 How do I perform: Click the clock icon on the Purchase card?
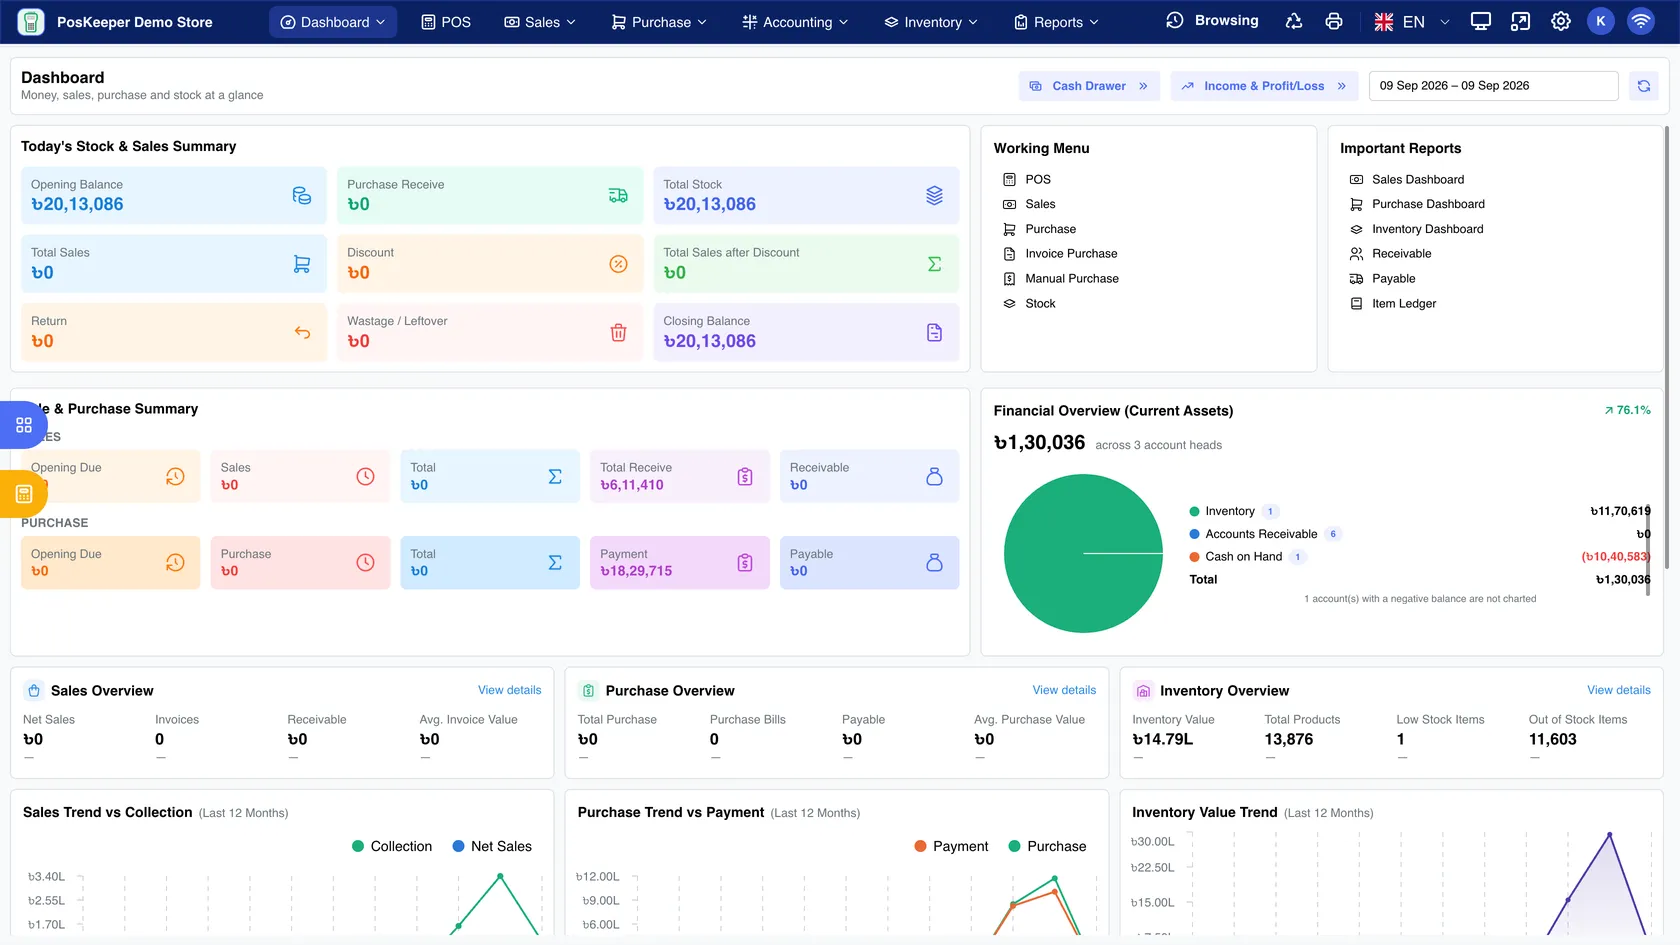point(365,563)
